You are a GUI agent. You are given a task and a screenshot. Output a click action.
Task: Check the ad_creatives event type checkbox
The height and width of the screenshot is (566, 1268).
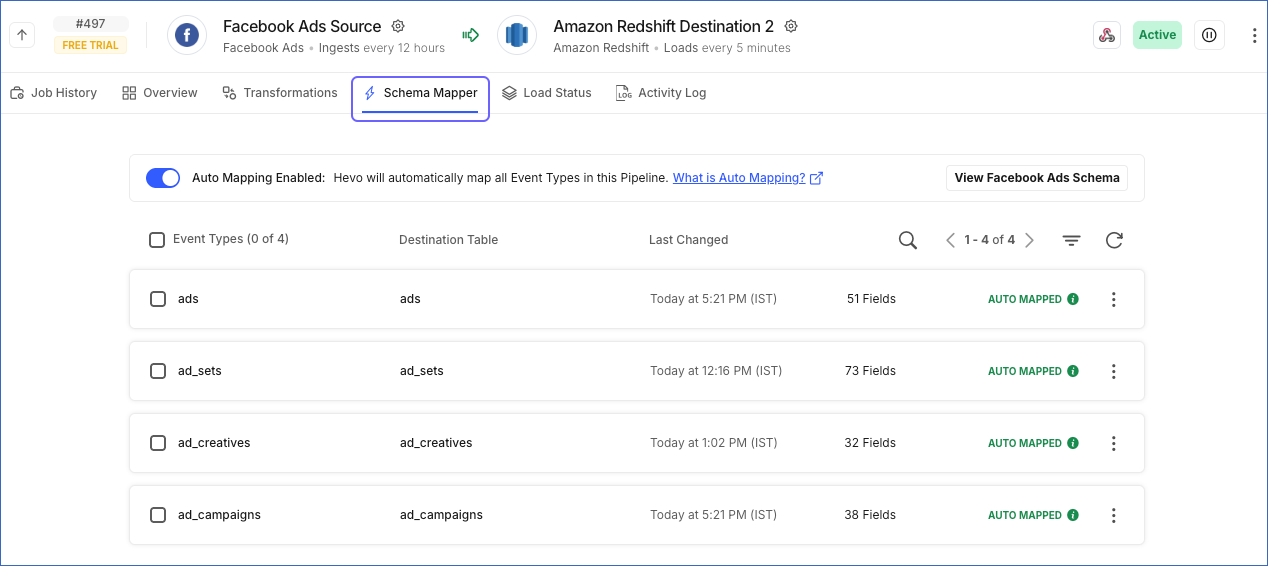tap(158, 443)
